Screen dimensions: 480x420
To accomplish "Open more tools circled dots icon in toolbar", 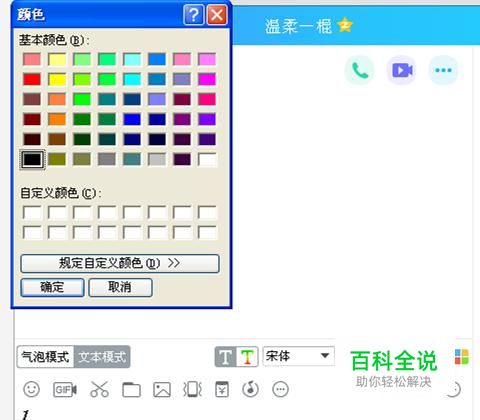I will coord(280,389).
